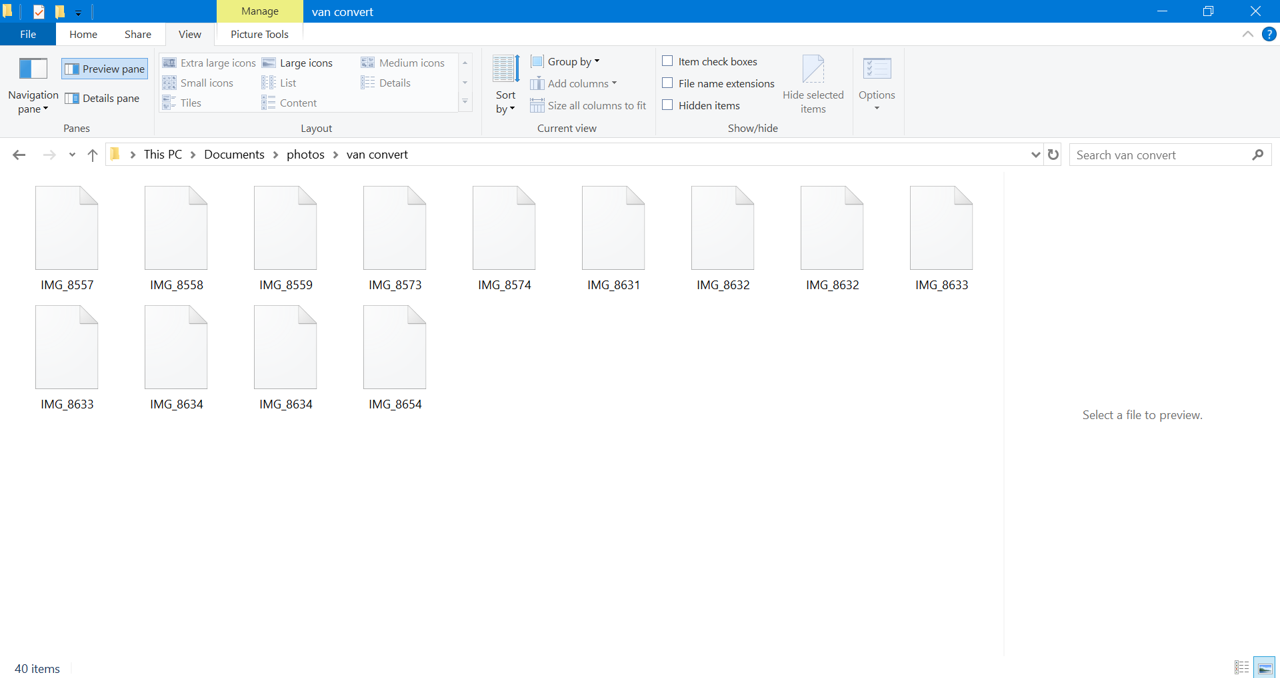1280x678 pixels.
Task: Refresh the van convert folder
Action: point(1053,155)
